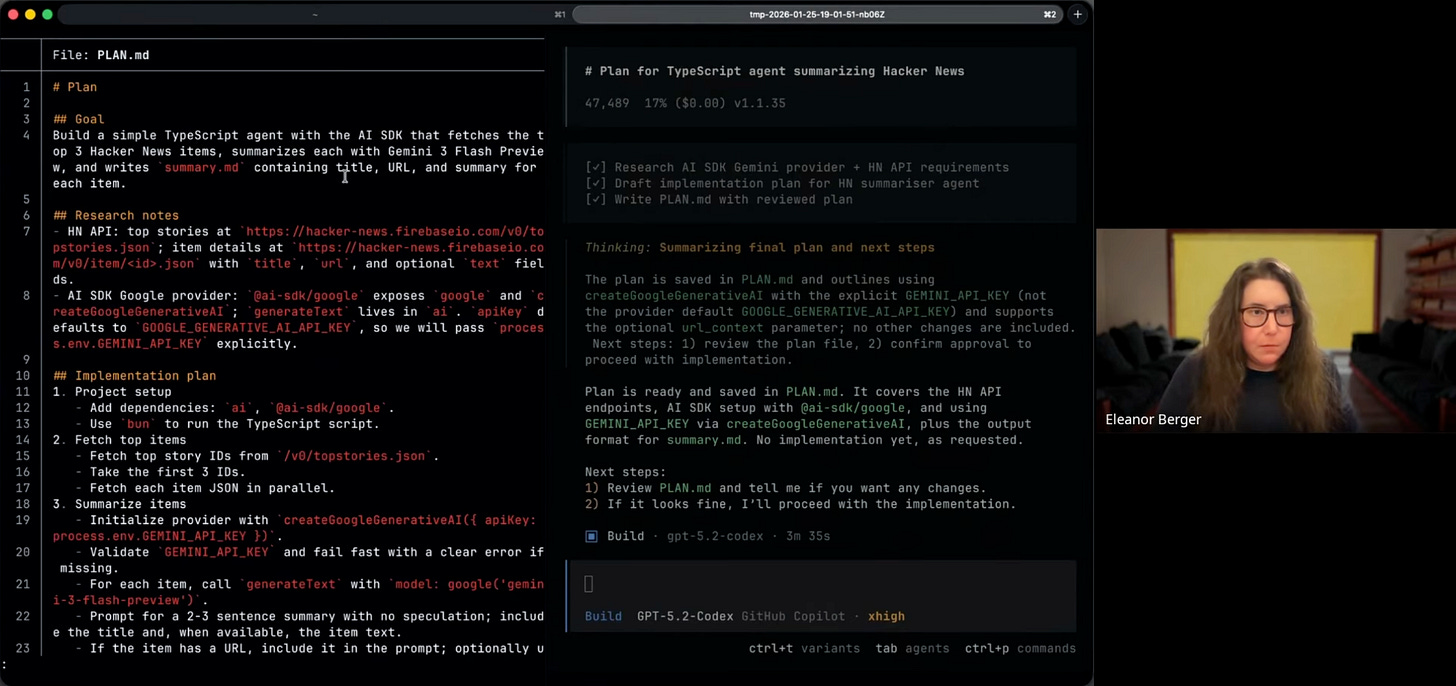Click the green fullscreen window light
The height and width of the screenshot is (686, 1456).
tap(47, 14)
